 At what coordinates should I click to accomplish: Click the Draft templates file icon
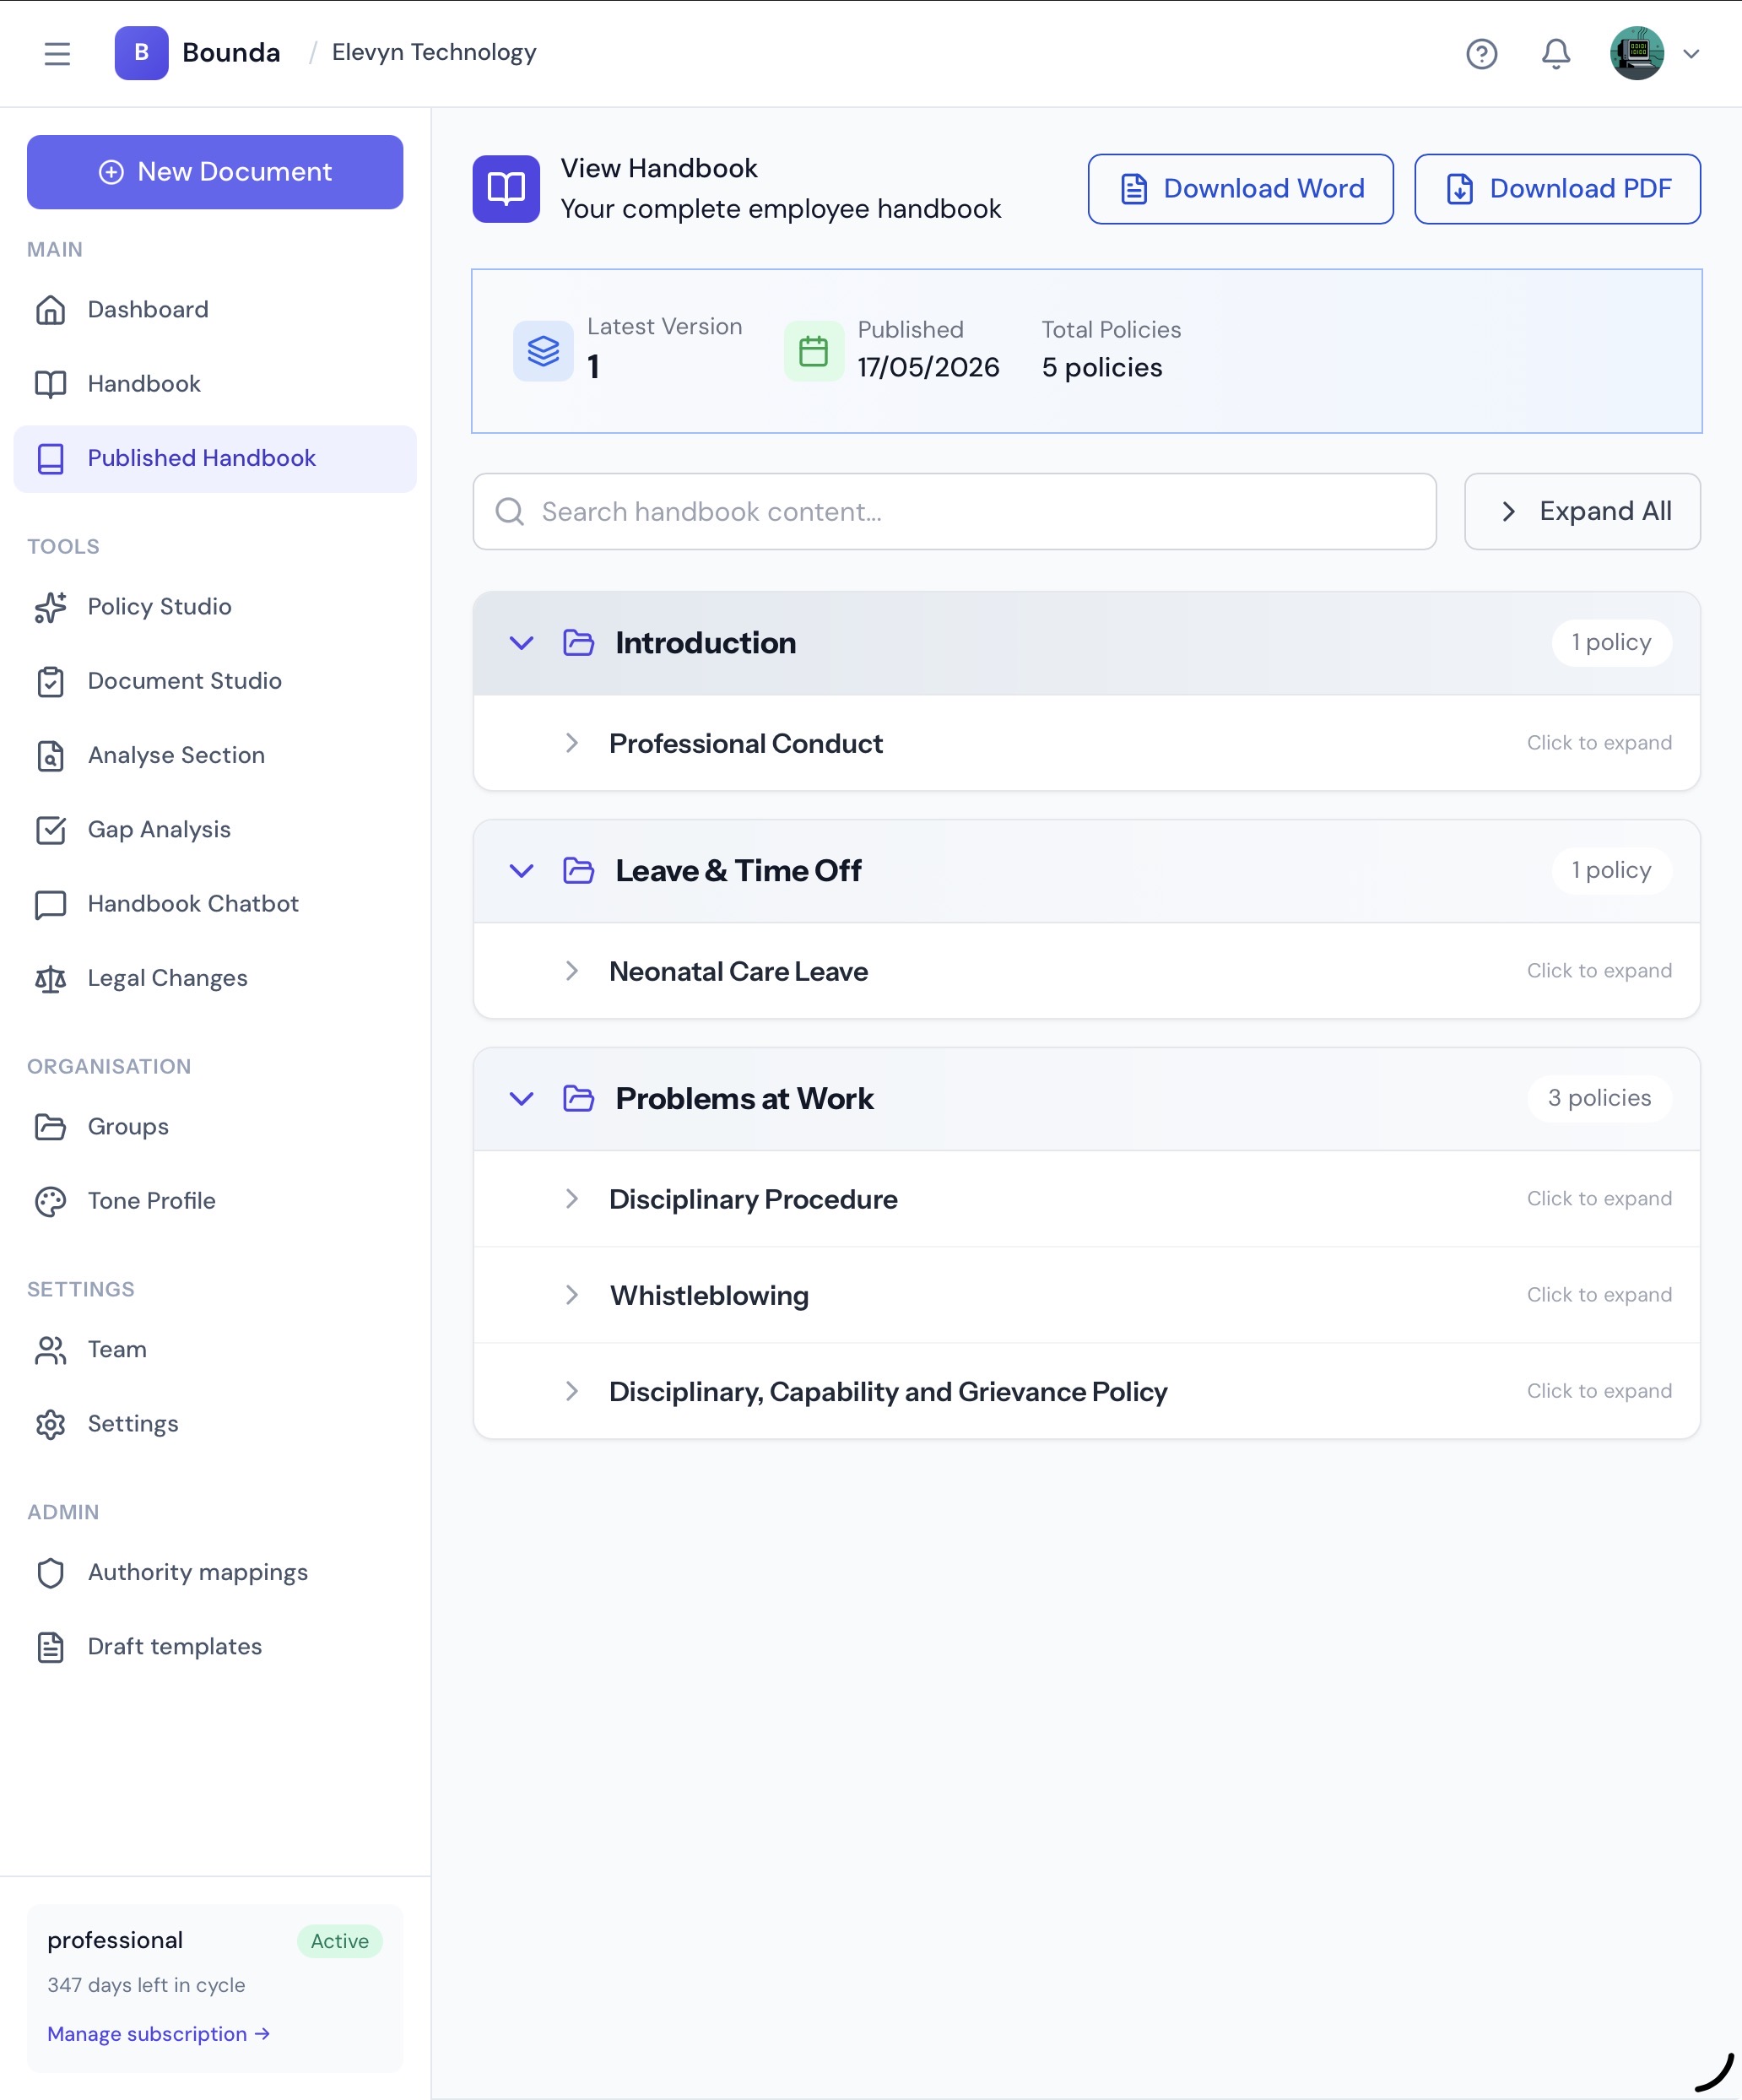50,1647
